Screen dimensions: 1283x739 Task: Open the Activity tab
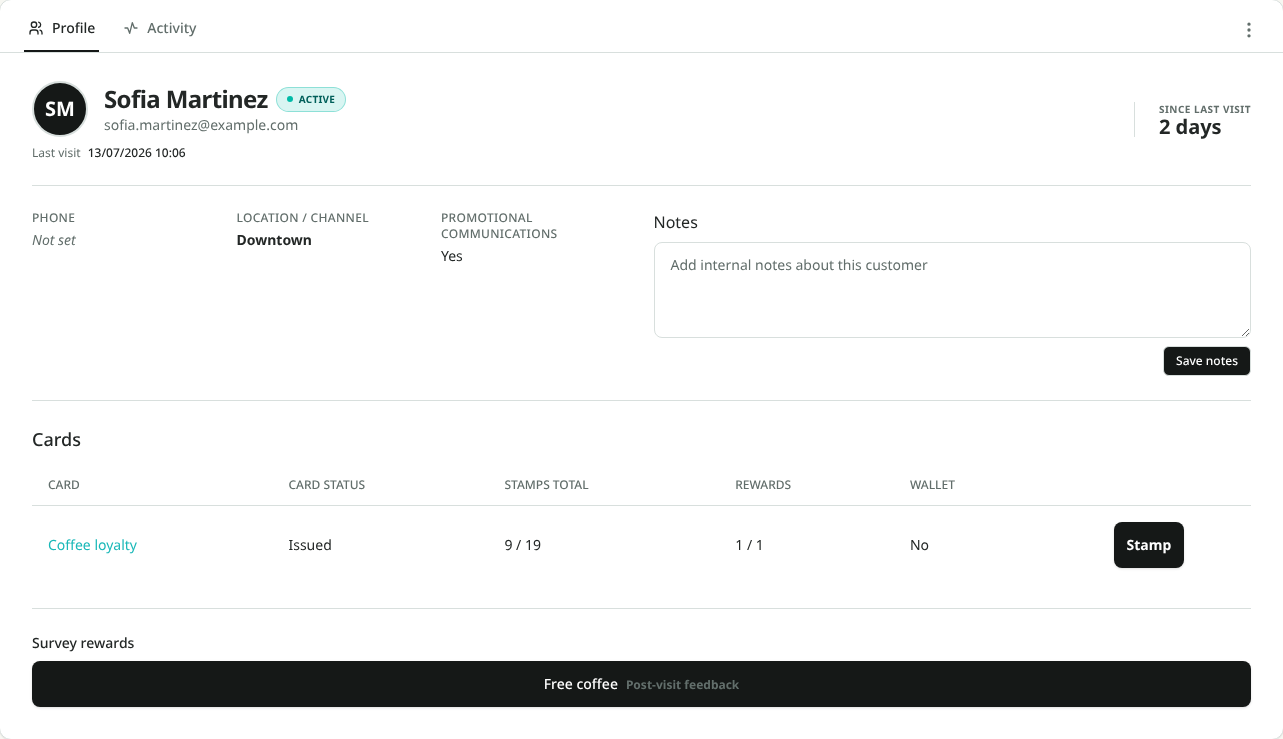(x=160, y=28)
